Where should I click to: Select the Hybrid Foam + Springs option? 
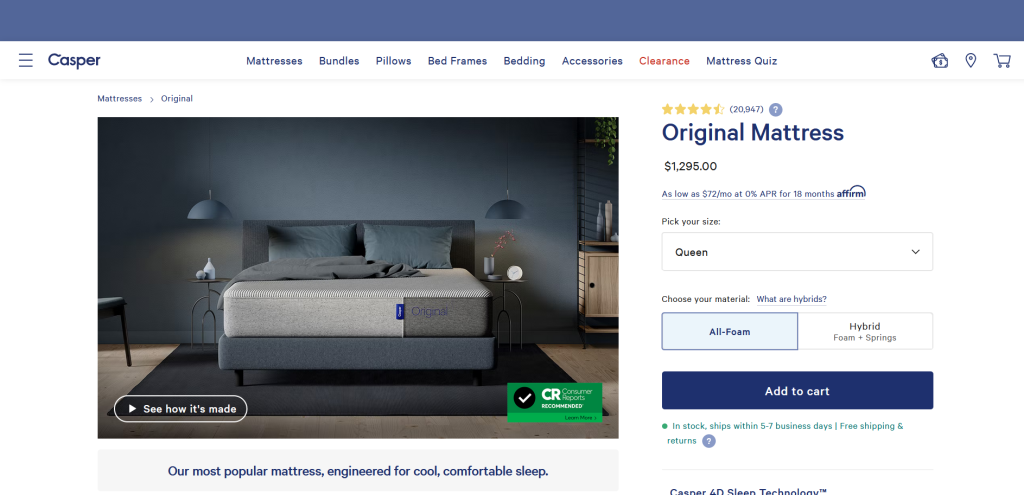tap(865, 331)
